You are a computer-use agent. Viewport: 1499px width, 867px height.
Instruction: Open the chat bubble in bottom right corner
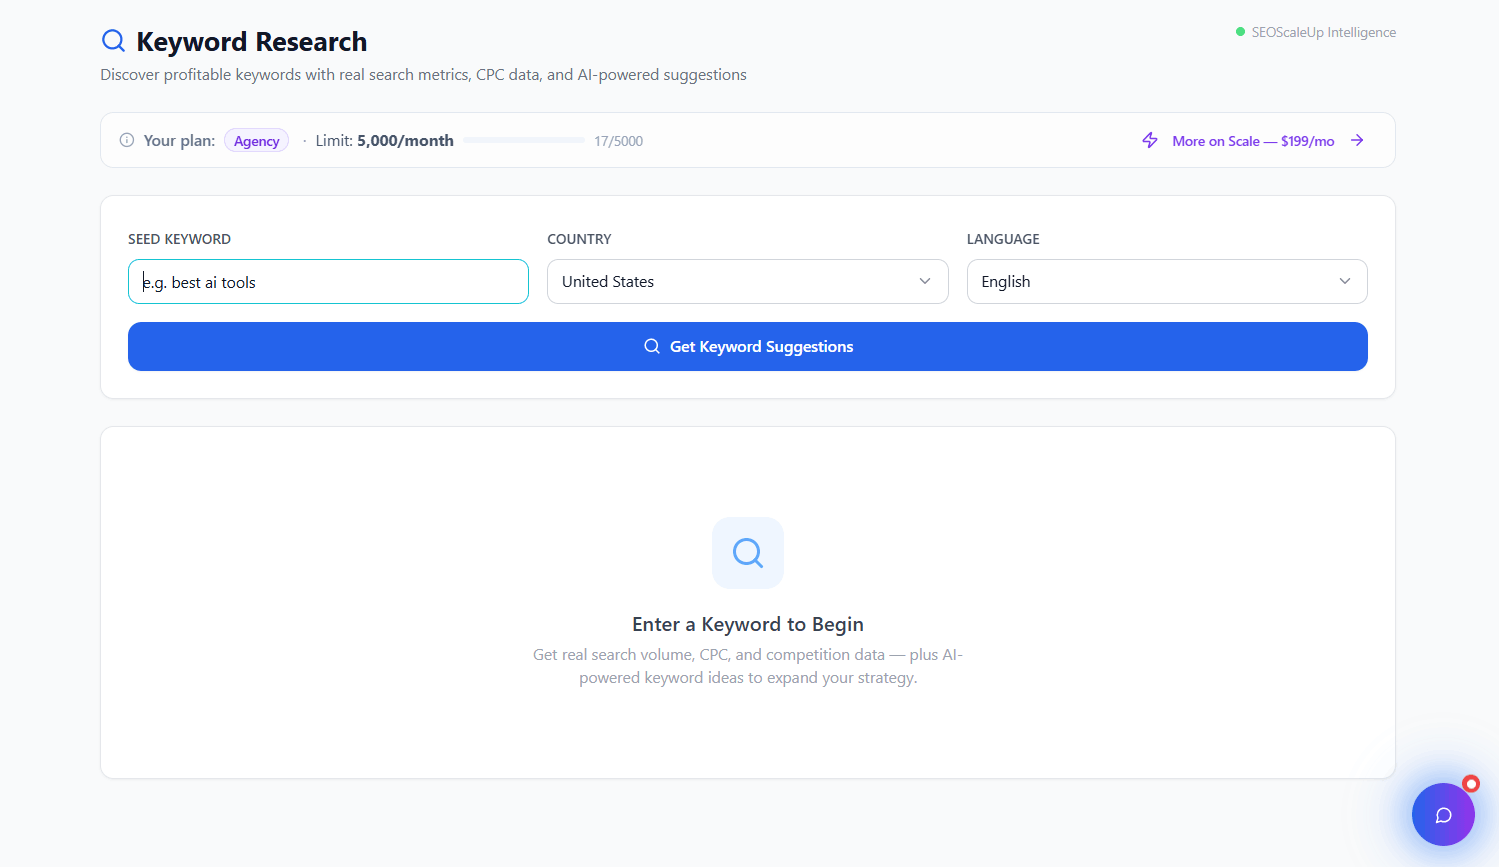coord(1443,814)
